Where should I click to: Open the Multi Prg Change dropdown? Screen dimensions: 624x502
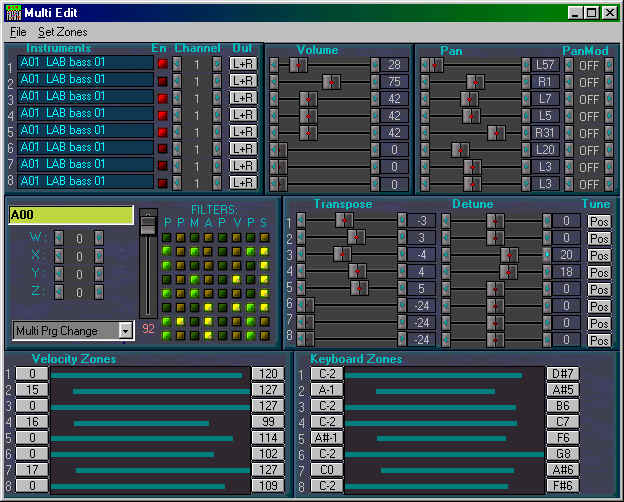[x=125, y=330]
